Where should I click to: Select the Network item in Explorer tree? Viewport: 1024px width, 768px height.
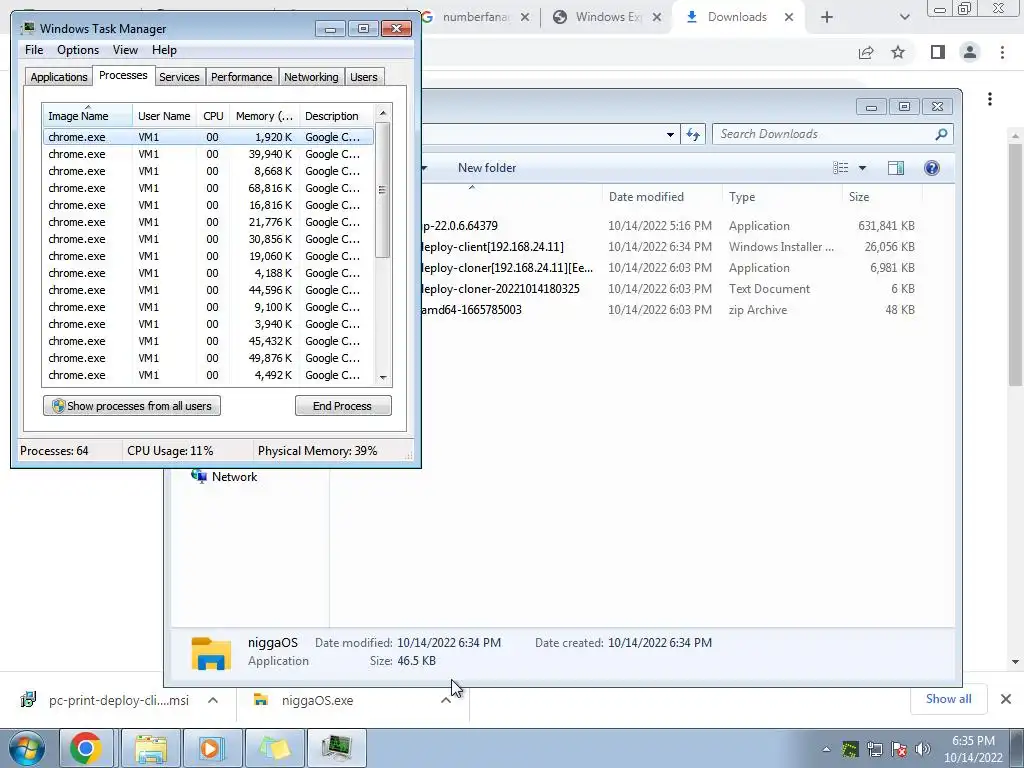coord(224,477)
